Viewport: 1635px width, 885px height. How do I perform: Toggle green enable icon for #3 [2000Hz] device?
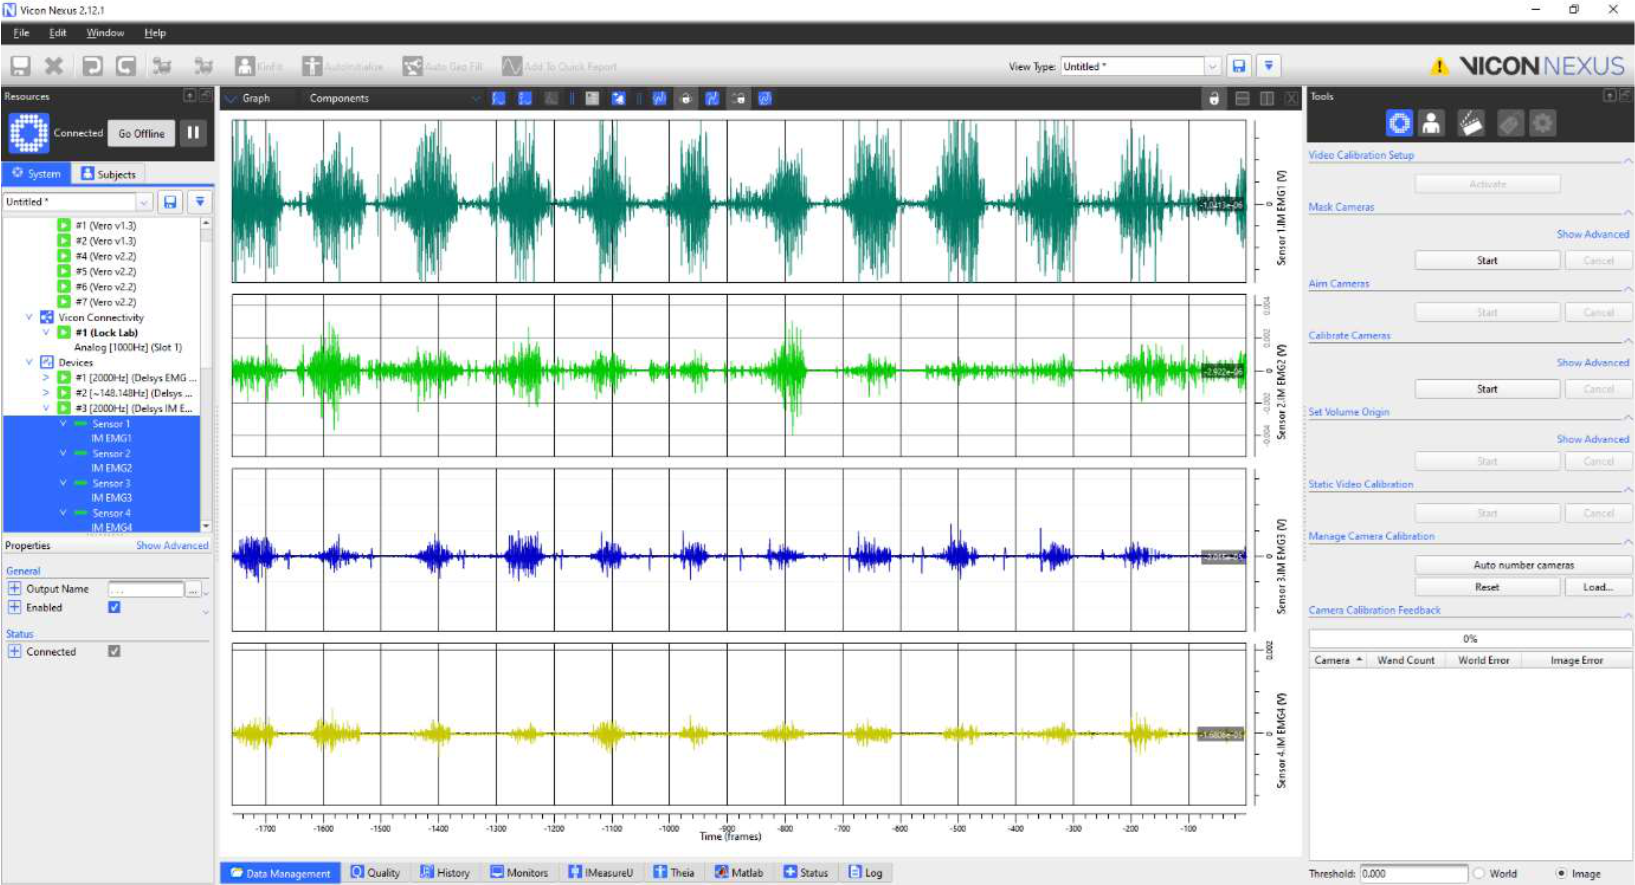(64, 408)
